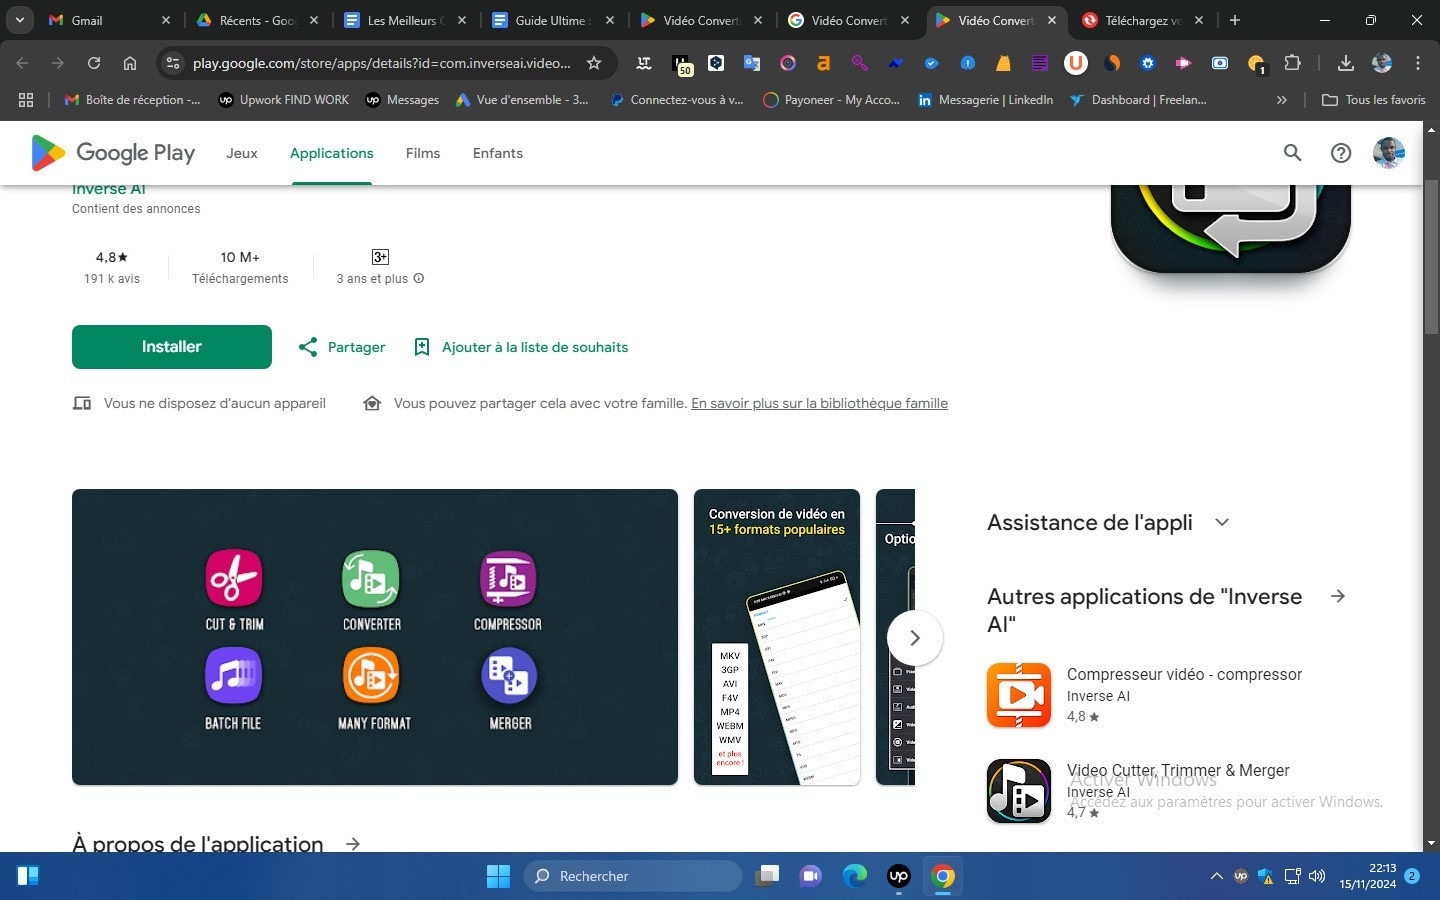Open Payoneer - My Account bookmark

[831, 100]
